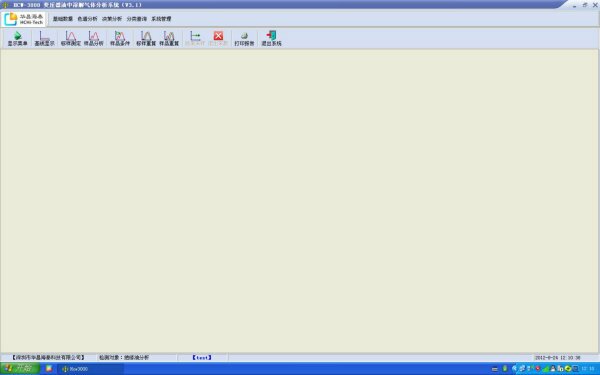Start 标样测定 standard sample measurement
This screenshot has height=375, width=600.
click(71, 39)
